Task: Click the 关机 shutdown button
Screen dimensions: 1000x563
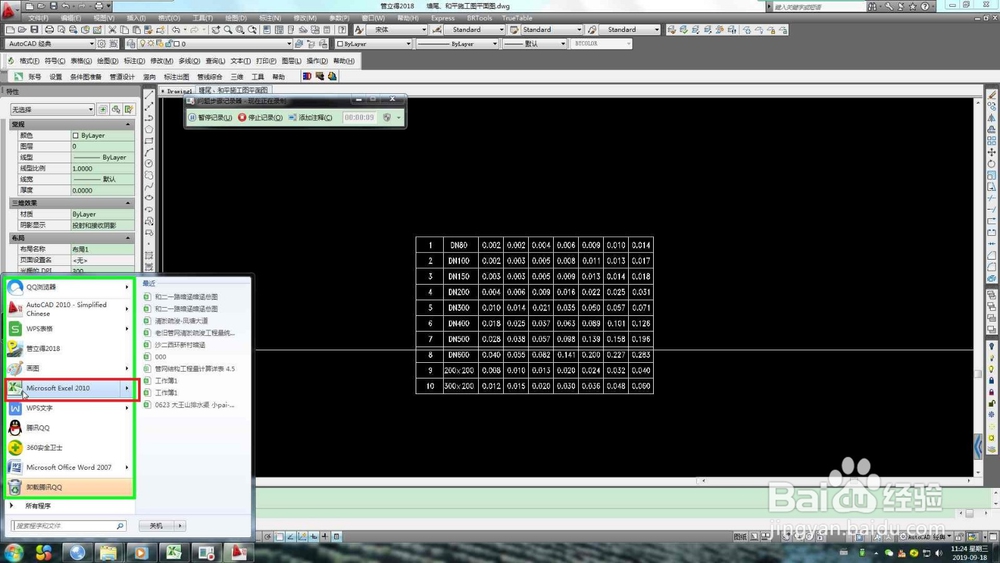Action: [157, 525]
